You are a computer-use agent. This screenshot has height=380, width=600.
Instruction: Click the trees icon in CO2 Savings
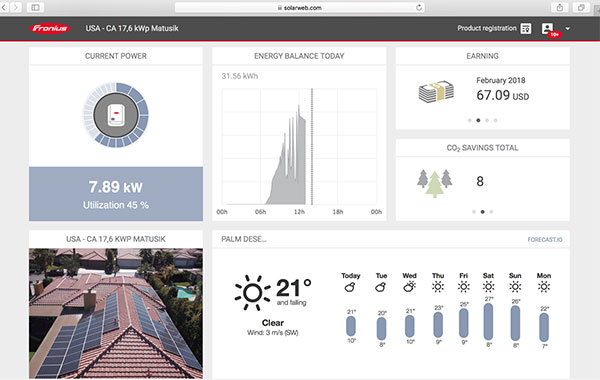435,183
